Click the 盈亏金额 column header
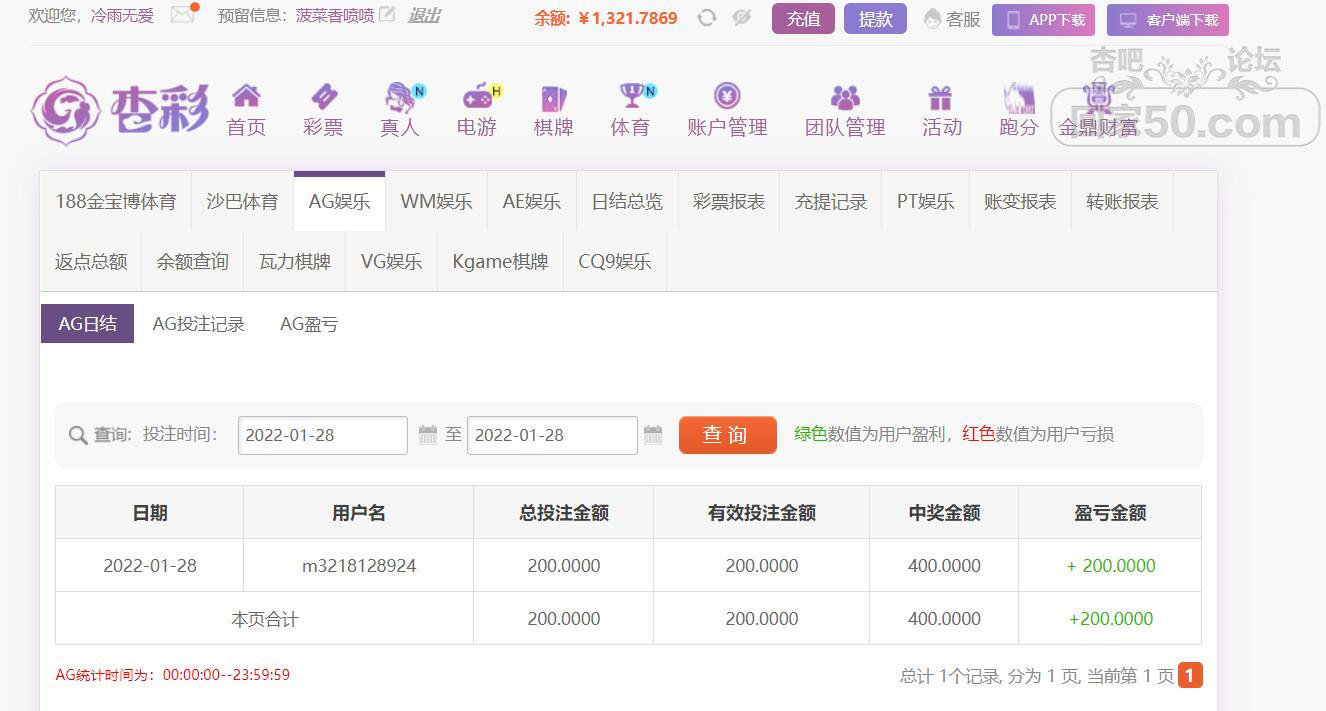The height and width of the screenshot is (711, 1326). tap(1110, 513)
